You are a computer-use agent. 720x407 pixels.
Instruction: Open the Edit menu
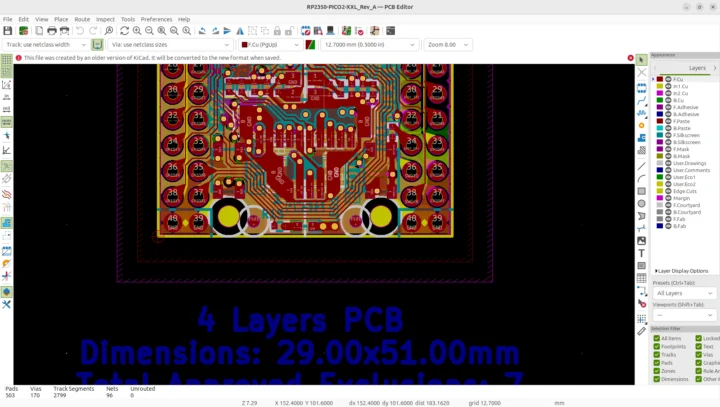click(23, 19)
